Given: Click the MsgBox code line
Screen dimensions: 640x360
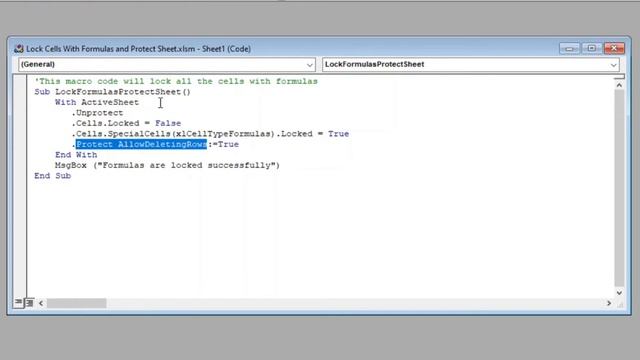Looking at the screenshot, I should click(x=167, y=165).
